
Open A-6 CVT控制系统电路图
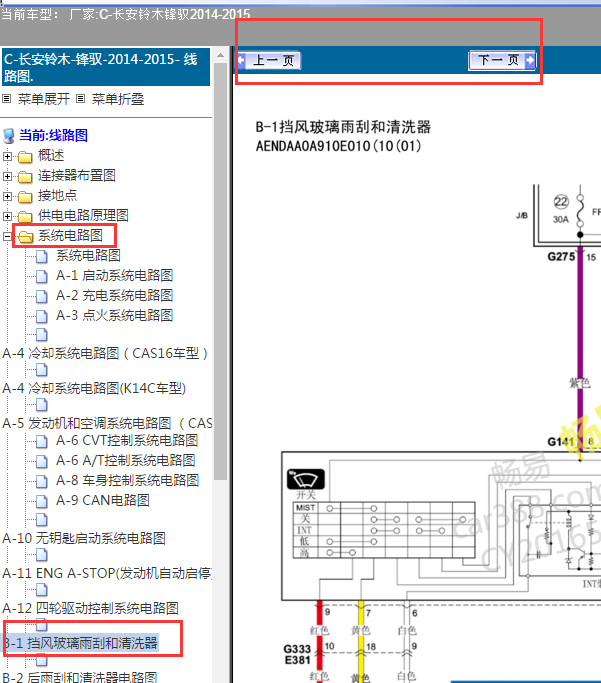click(x=127, y=440)
